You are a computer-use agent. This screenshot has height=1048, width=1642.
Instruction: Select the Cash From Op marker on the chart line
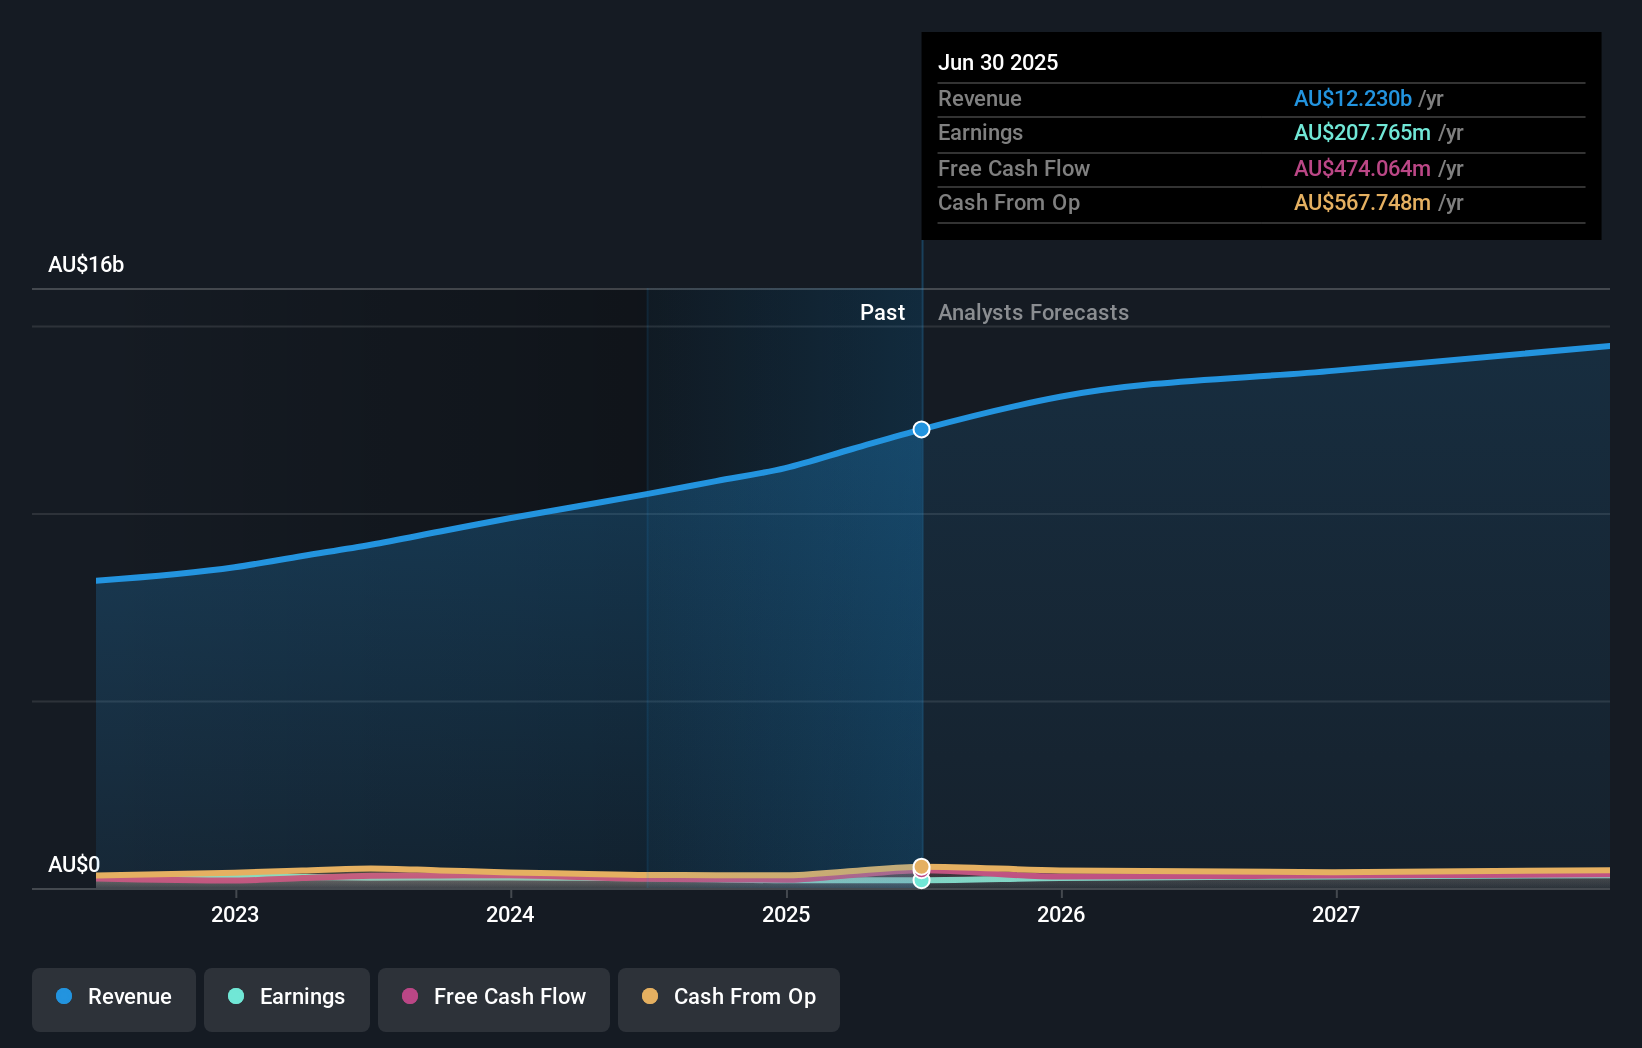pyautogui.click(x=921, y=865)
